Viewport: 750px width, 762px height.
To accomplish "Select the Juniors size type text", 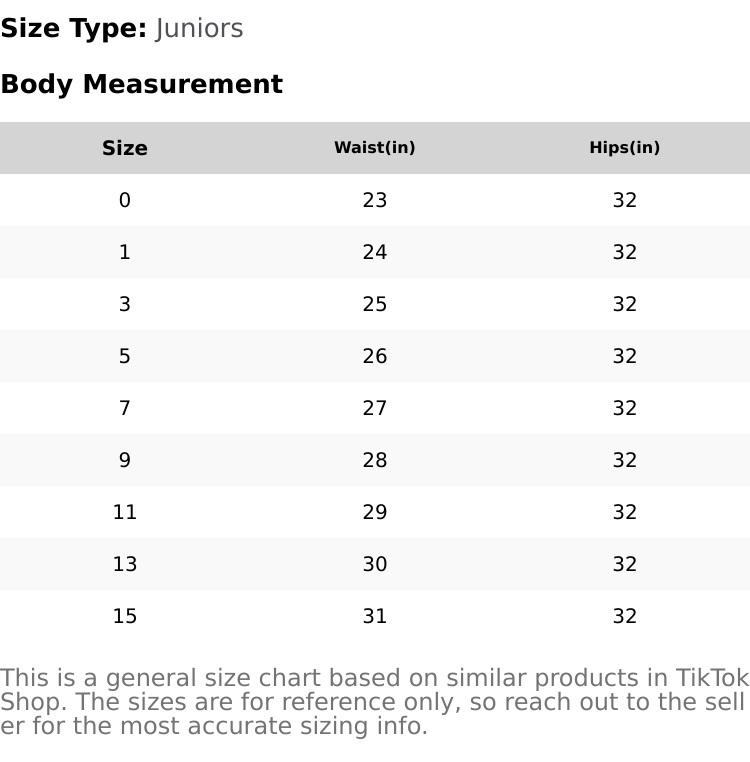I will pos(199,29).
